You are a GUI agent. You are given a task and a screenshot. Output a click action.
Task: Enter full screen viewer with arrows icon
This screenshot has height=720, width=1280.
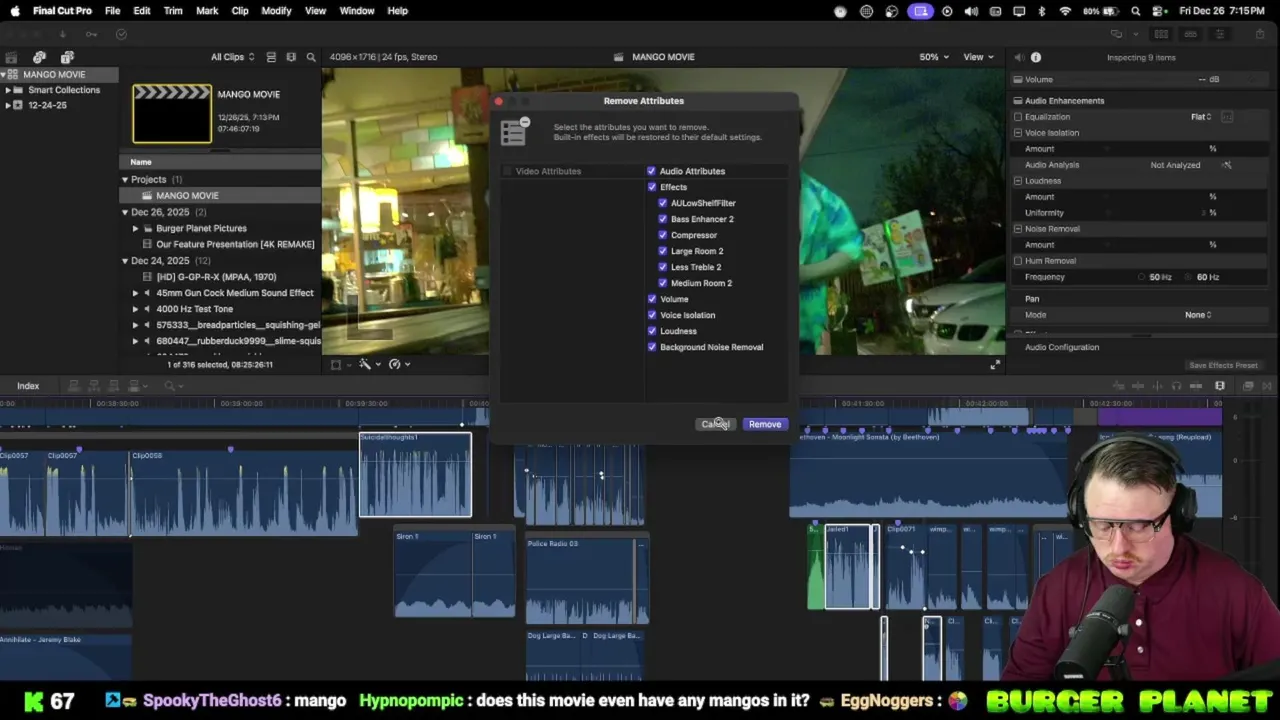coord(994,365)
